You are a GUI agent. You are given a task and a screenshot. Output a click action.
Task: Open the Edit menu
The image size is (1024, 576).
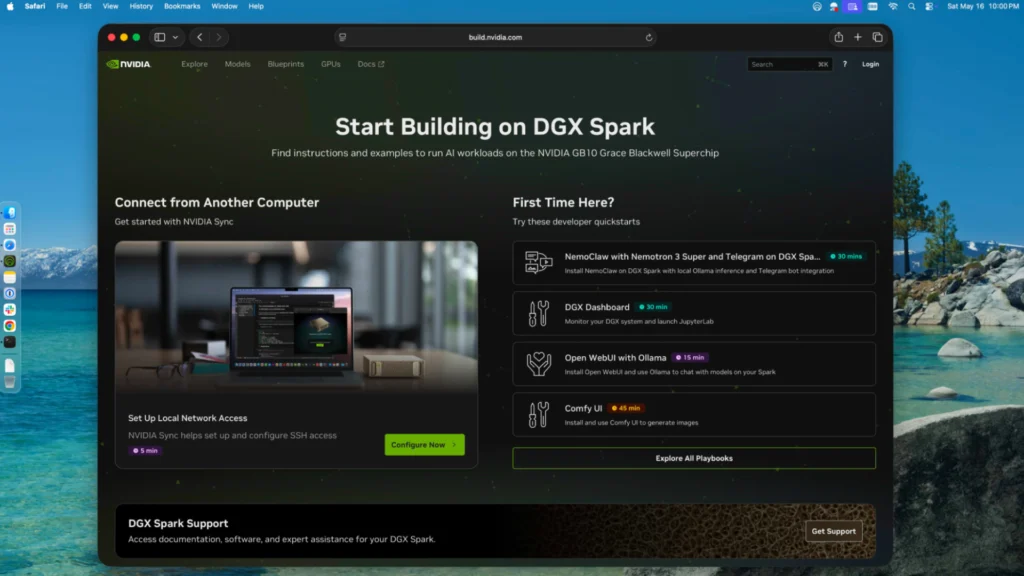point(85,7)
